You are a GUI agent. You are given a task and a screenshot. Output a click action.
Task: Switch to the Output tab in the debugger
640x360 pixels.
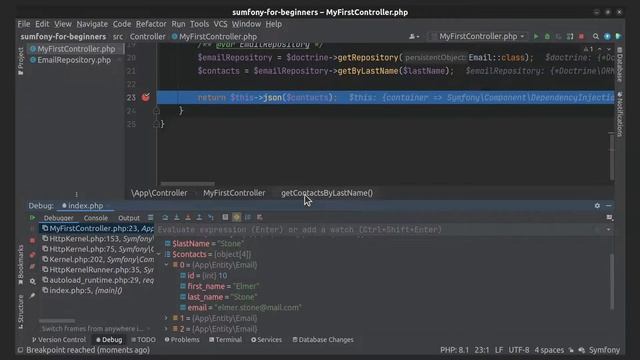(x=129, y=218)
